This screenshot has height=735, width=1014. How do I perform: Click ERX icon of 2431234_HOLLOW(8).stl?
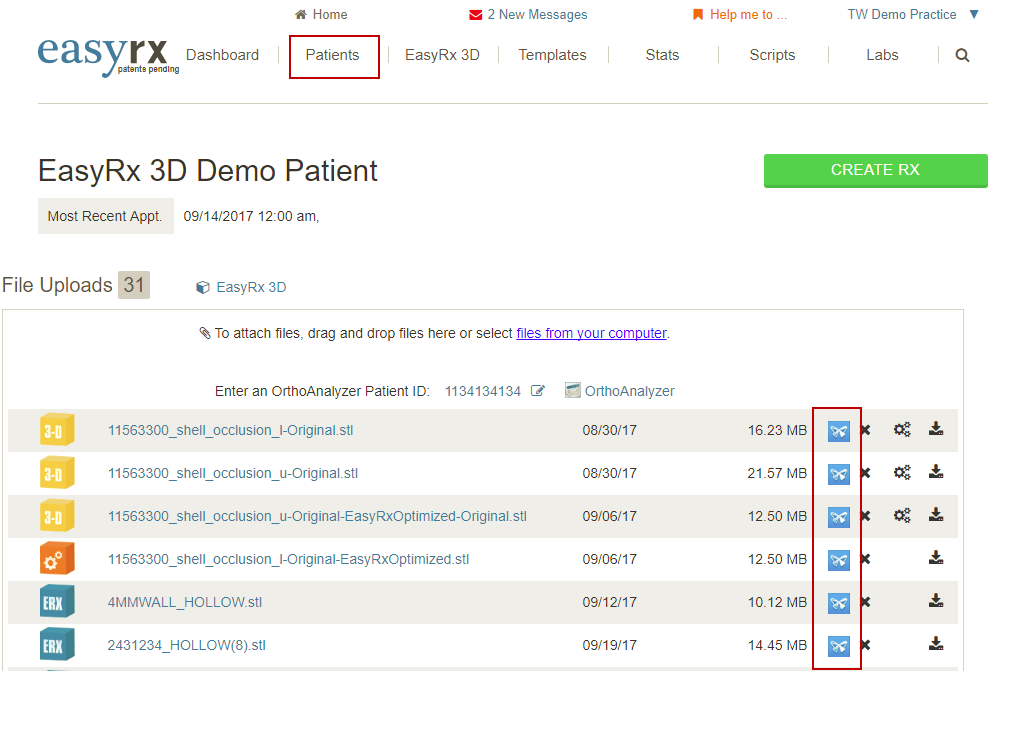click(x=57, y=644)
